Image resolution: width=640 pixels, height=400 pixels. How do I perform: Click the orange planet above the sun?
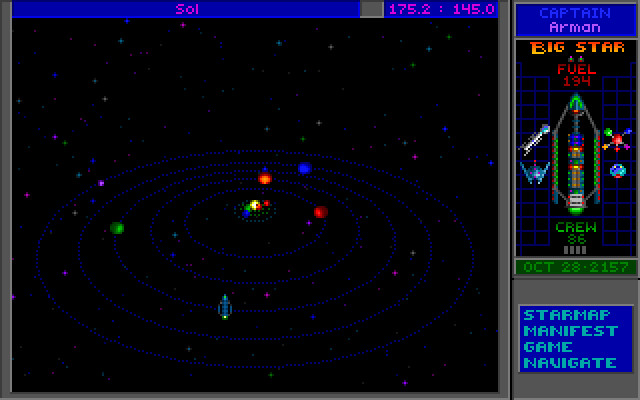coord(264,178)
